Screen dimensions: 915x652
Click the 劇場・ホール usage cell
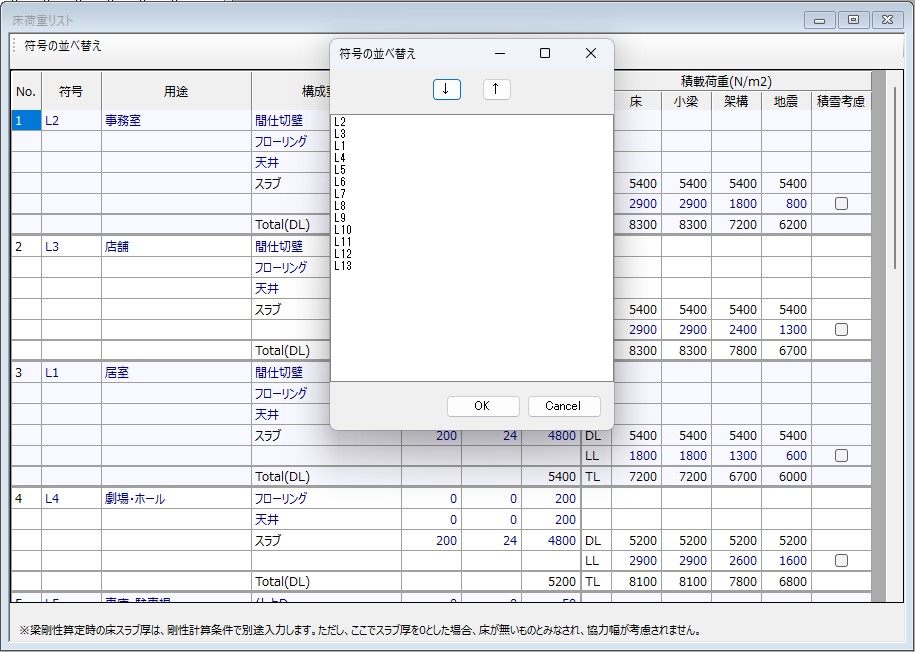[176, 498]
